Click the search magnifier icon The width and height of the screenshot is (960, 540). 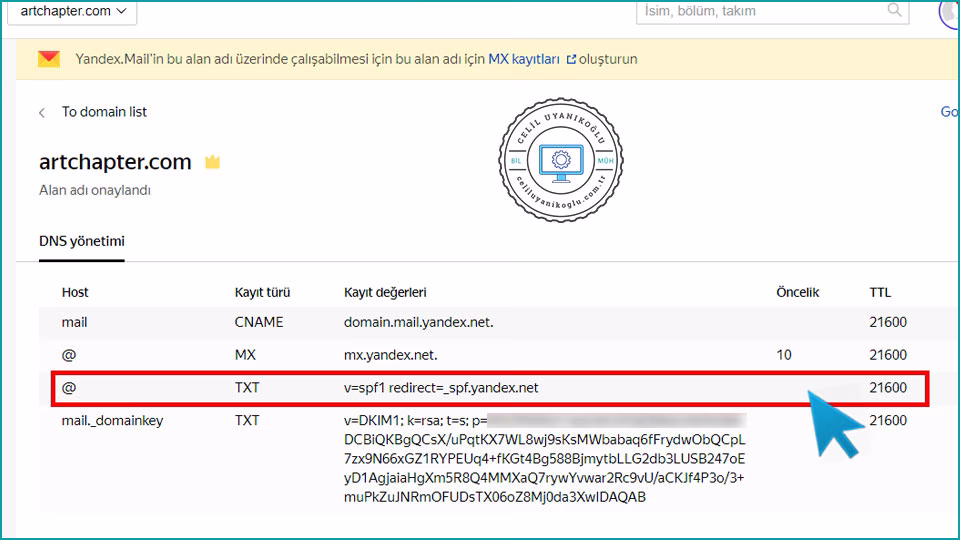(894, 10)
